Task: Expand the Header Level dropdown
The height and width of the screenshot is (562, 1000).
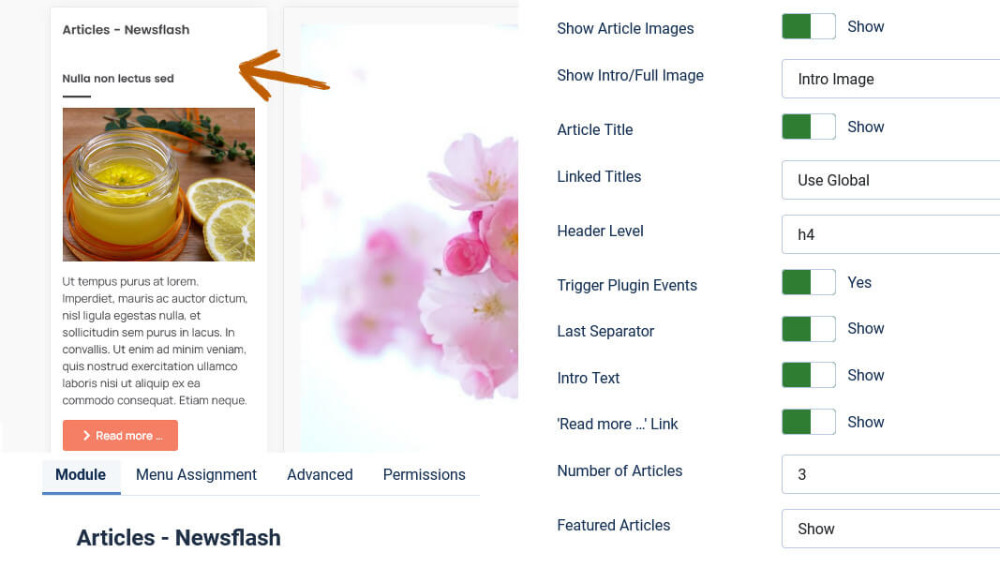Action: pos(891,234)
